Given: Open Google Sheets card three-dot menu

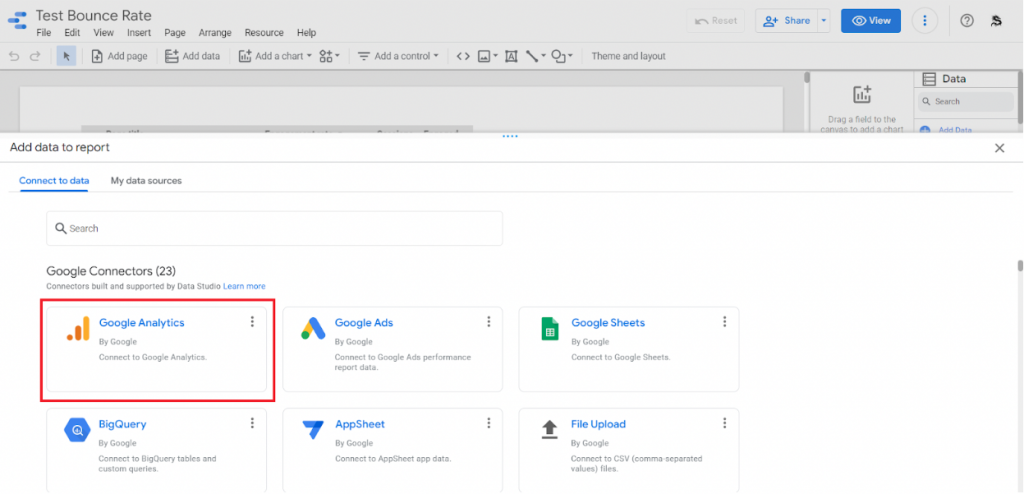Looking at the screenshot, I should point(724,321).
